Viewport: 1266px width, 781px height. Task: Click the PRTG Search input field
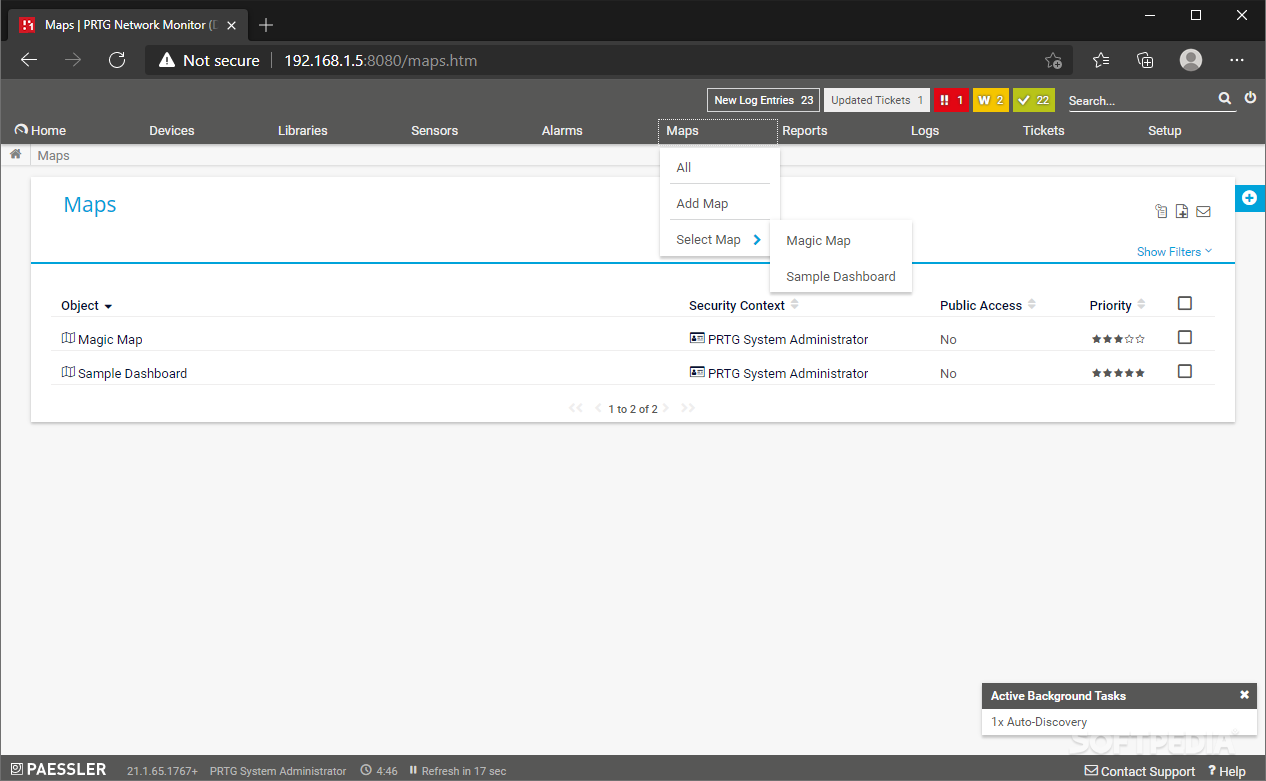1140,101
